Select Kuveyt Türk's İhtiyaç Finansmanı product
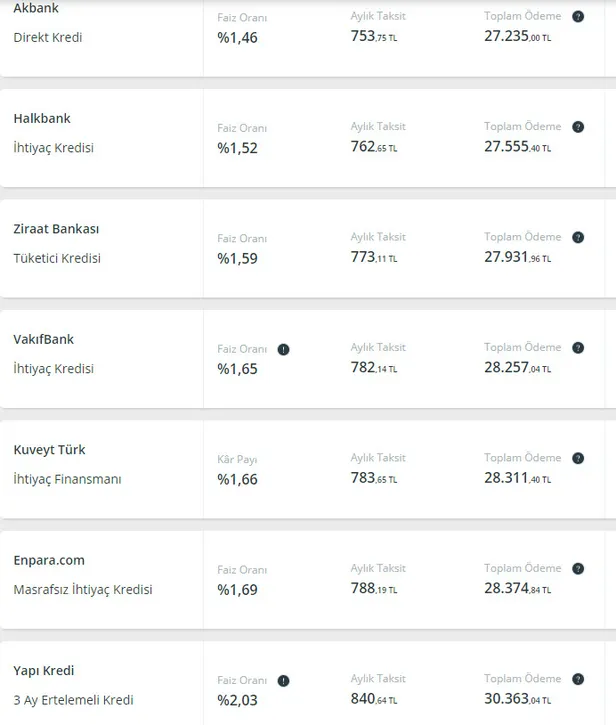The height and width of the screenshot is (725, 616). click(x=67, y=479)
